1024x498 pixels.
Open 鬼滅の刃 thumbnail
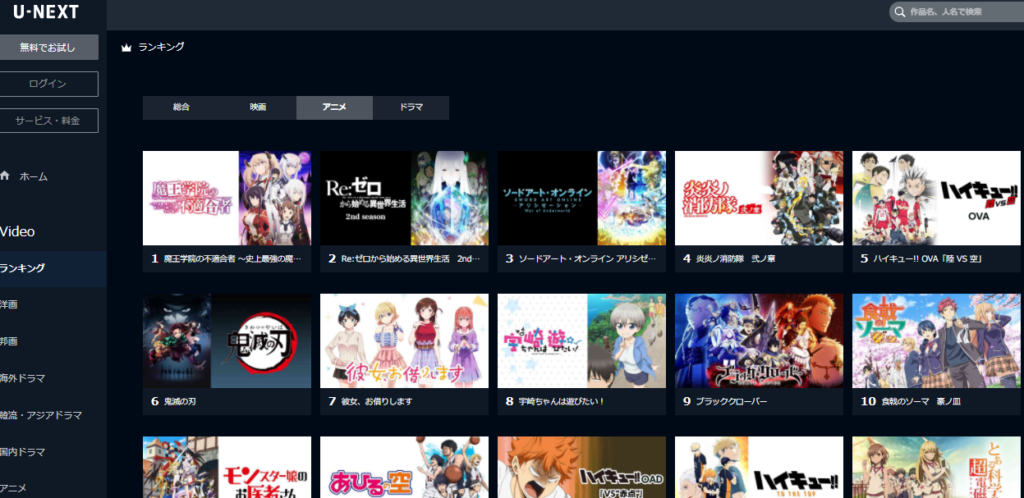(x=227, y=341)
